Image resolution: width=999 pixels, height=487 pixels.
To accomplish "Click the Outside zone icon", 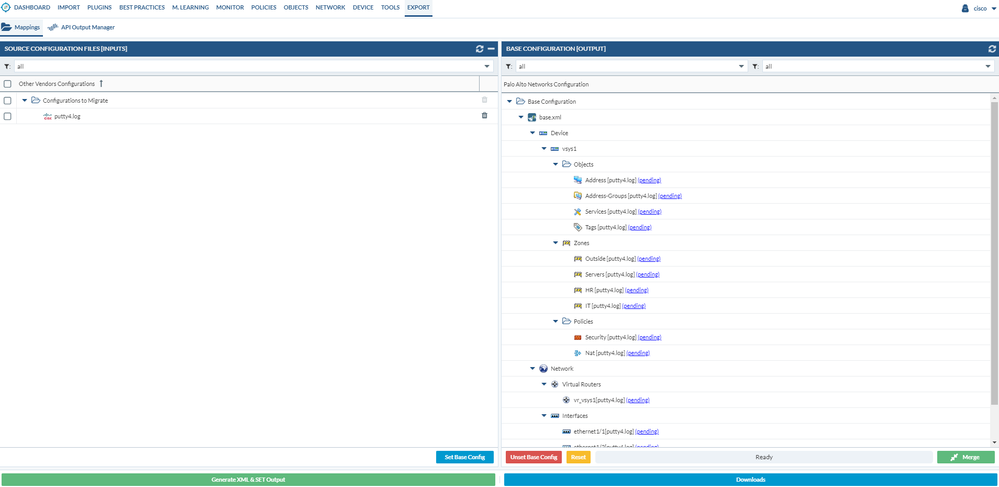I will pyautogui.click(x=577, y=258).
